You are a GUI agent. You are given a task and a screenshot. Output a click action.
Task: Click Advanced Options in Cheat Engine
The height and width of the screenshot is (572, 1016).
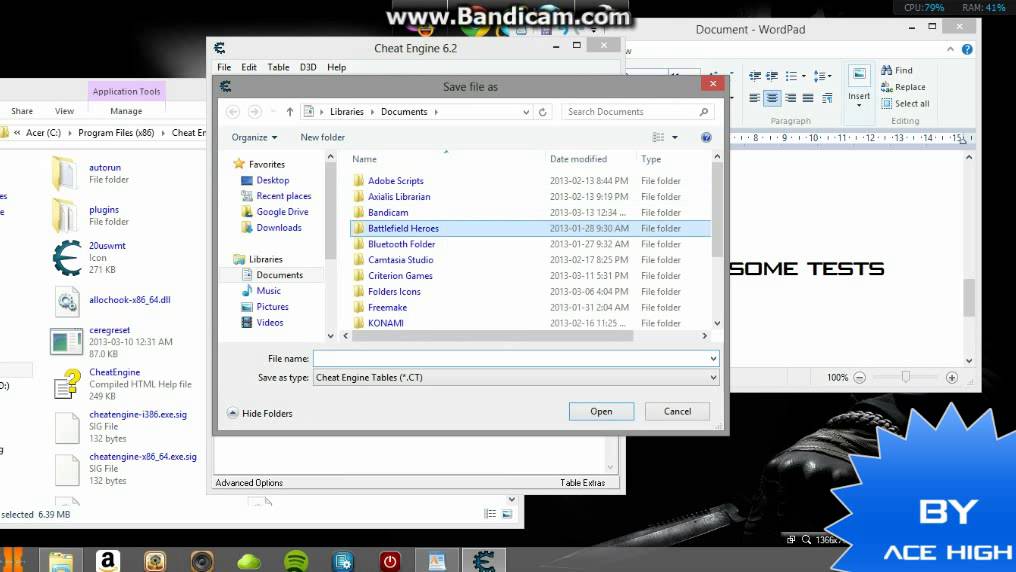pos(249,483)
